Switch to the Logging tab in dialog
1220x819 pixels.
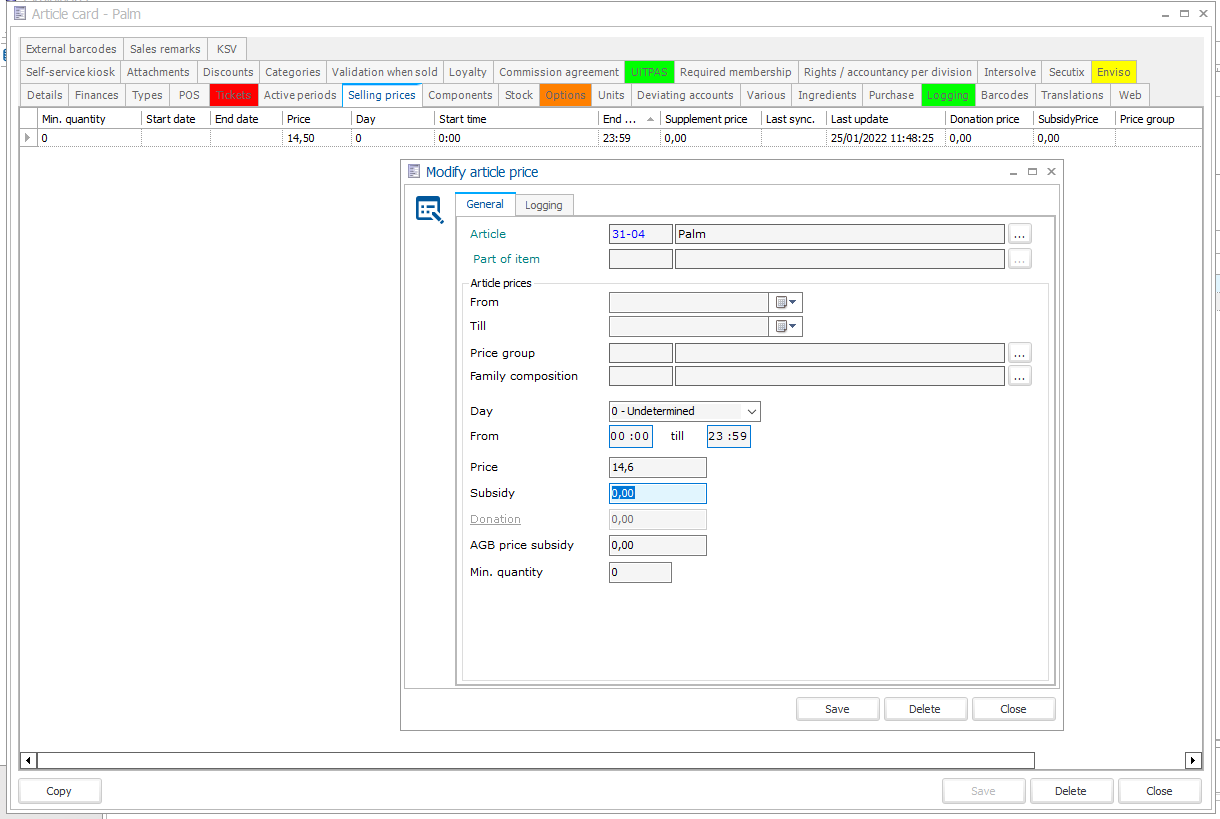pyautogui.click(x=544, y=205)
